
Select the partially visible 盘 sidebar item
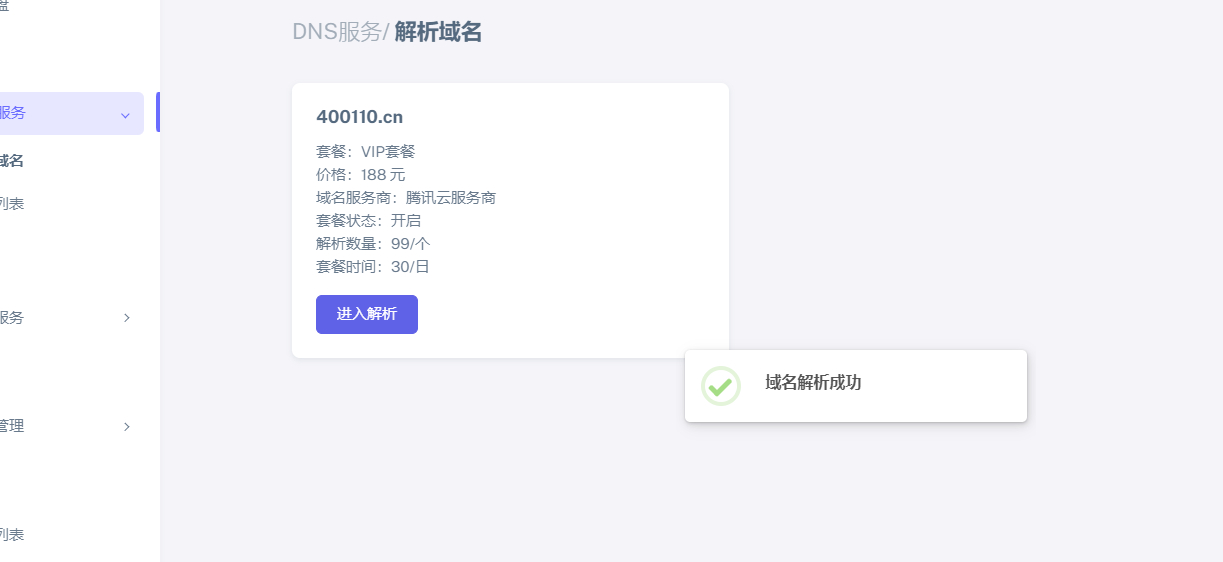(x=4, y=5)
